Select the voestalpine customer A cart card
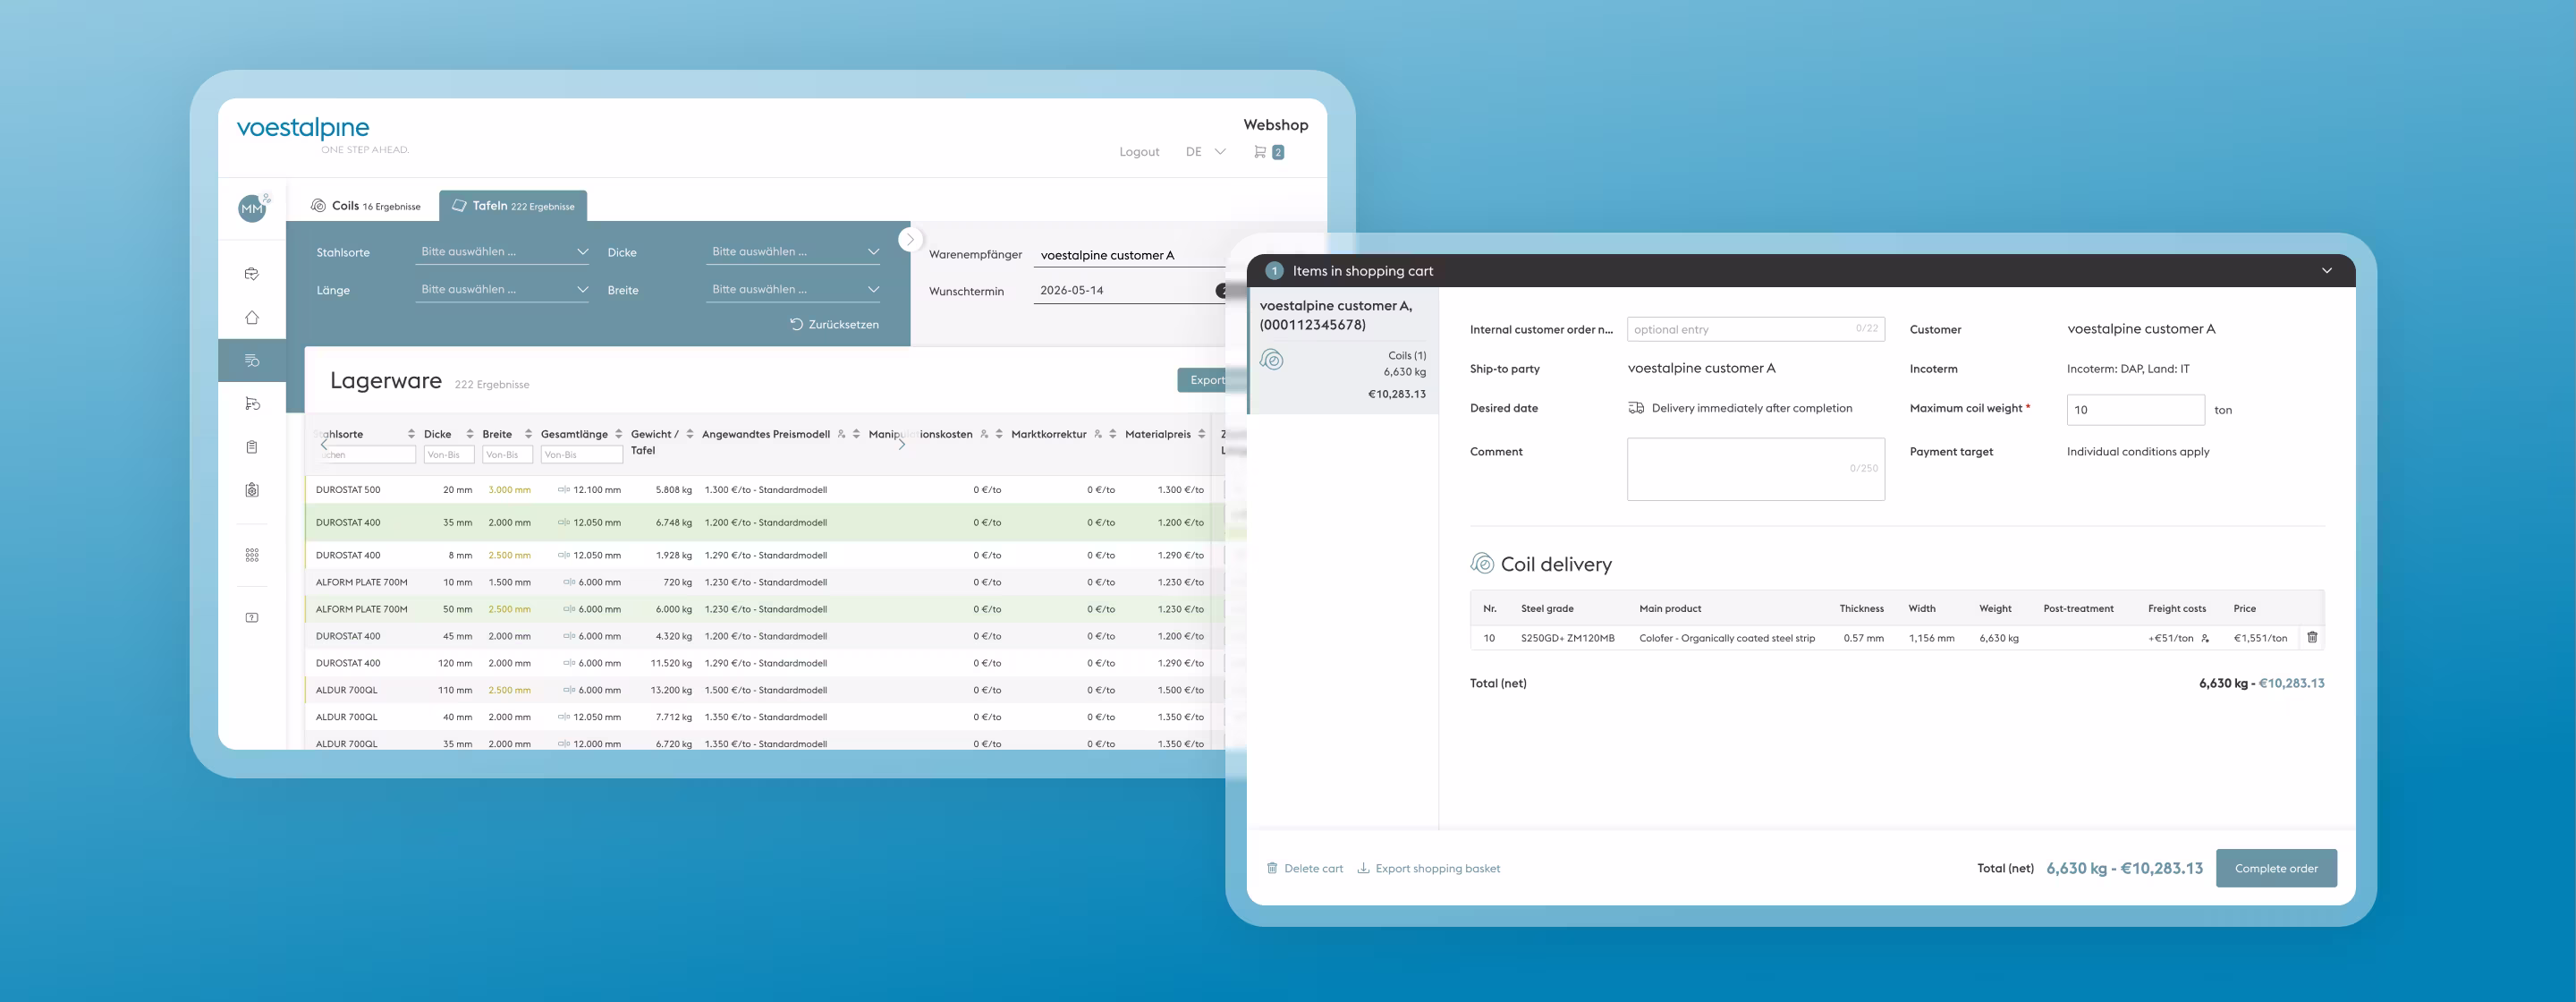The image size is (2576, 1002). tap(1343, 351)
